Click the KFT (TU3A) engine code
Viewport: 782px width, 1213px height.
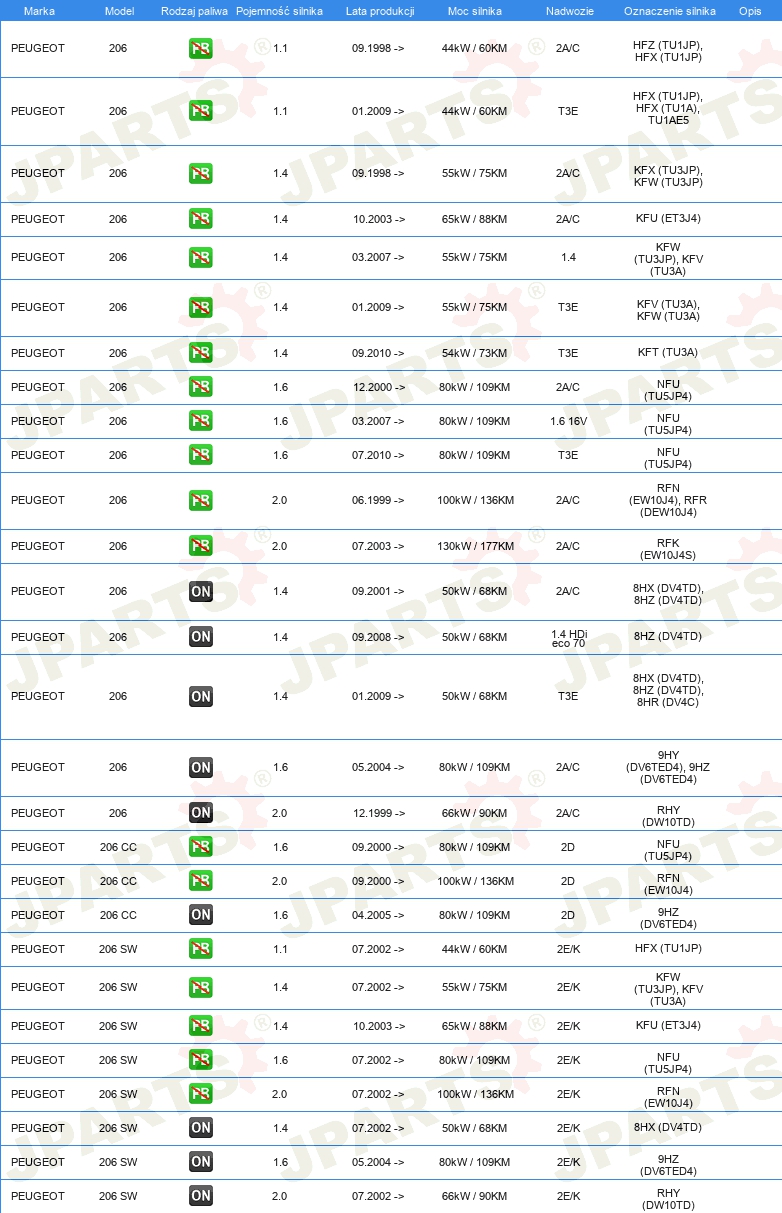point(668,354)
